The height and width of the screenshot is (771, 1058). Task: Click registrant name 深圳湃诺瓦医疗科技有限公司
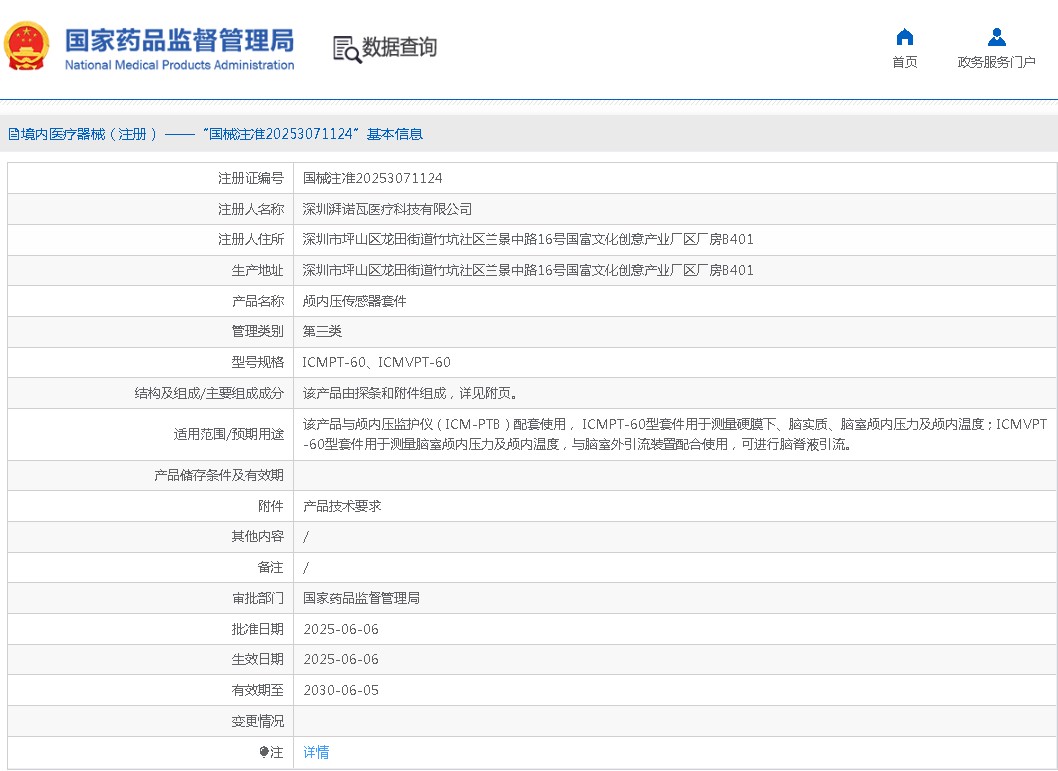coord(387,209)
